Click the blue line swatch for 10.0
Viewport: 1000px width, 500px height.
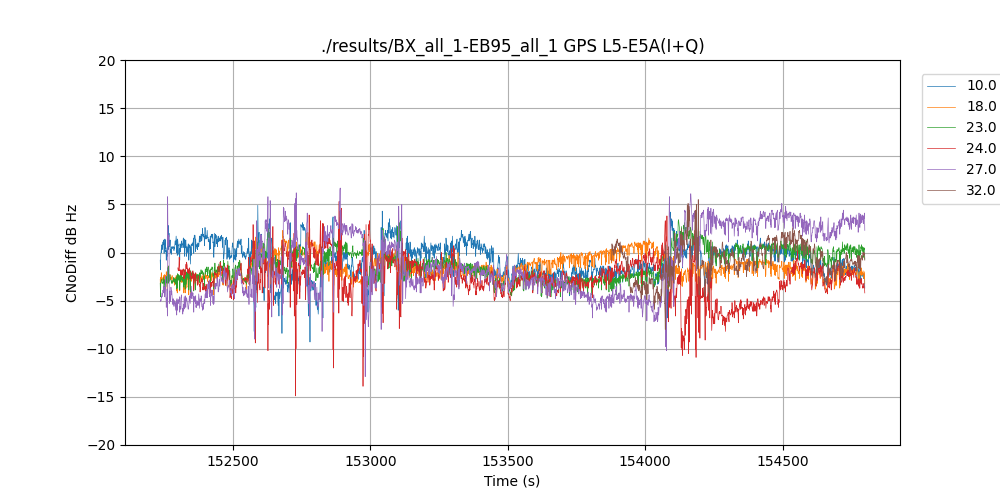[x=942, y=86]
